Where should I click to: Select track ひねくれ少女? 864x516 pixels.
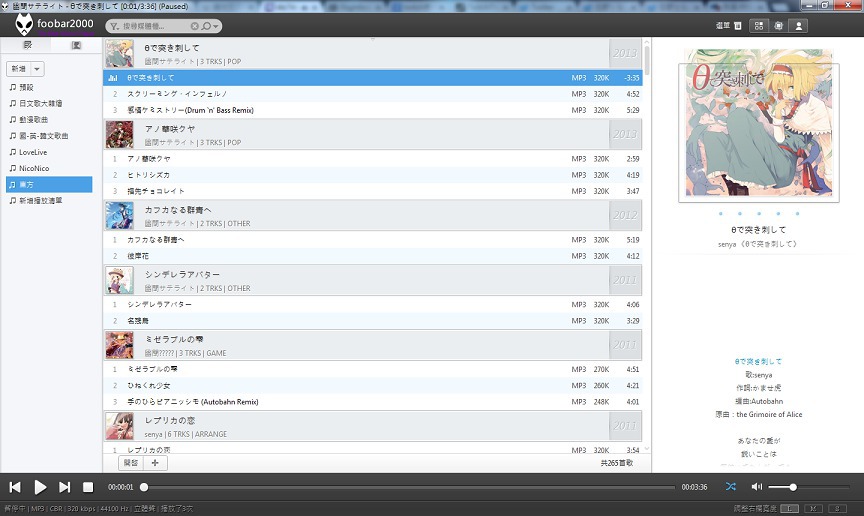[372, 385]
